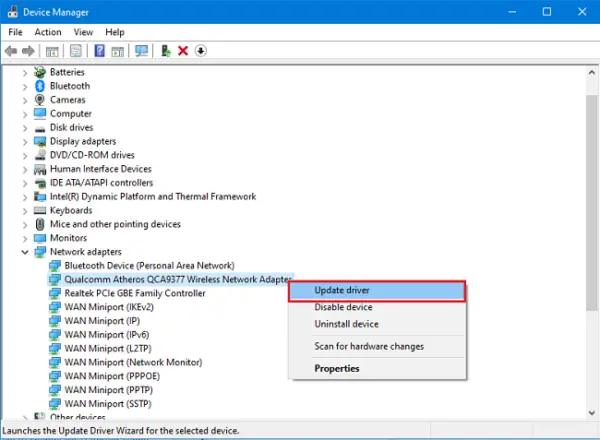Open the View menu
The image size is (600, 440).
click(x=83, y=32)
